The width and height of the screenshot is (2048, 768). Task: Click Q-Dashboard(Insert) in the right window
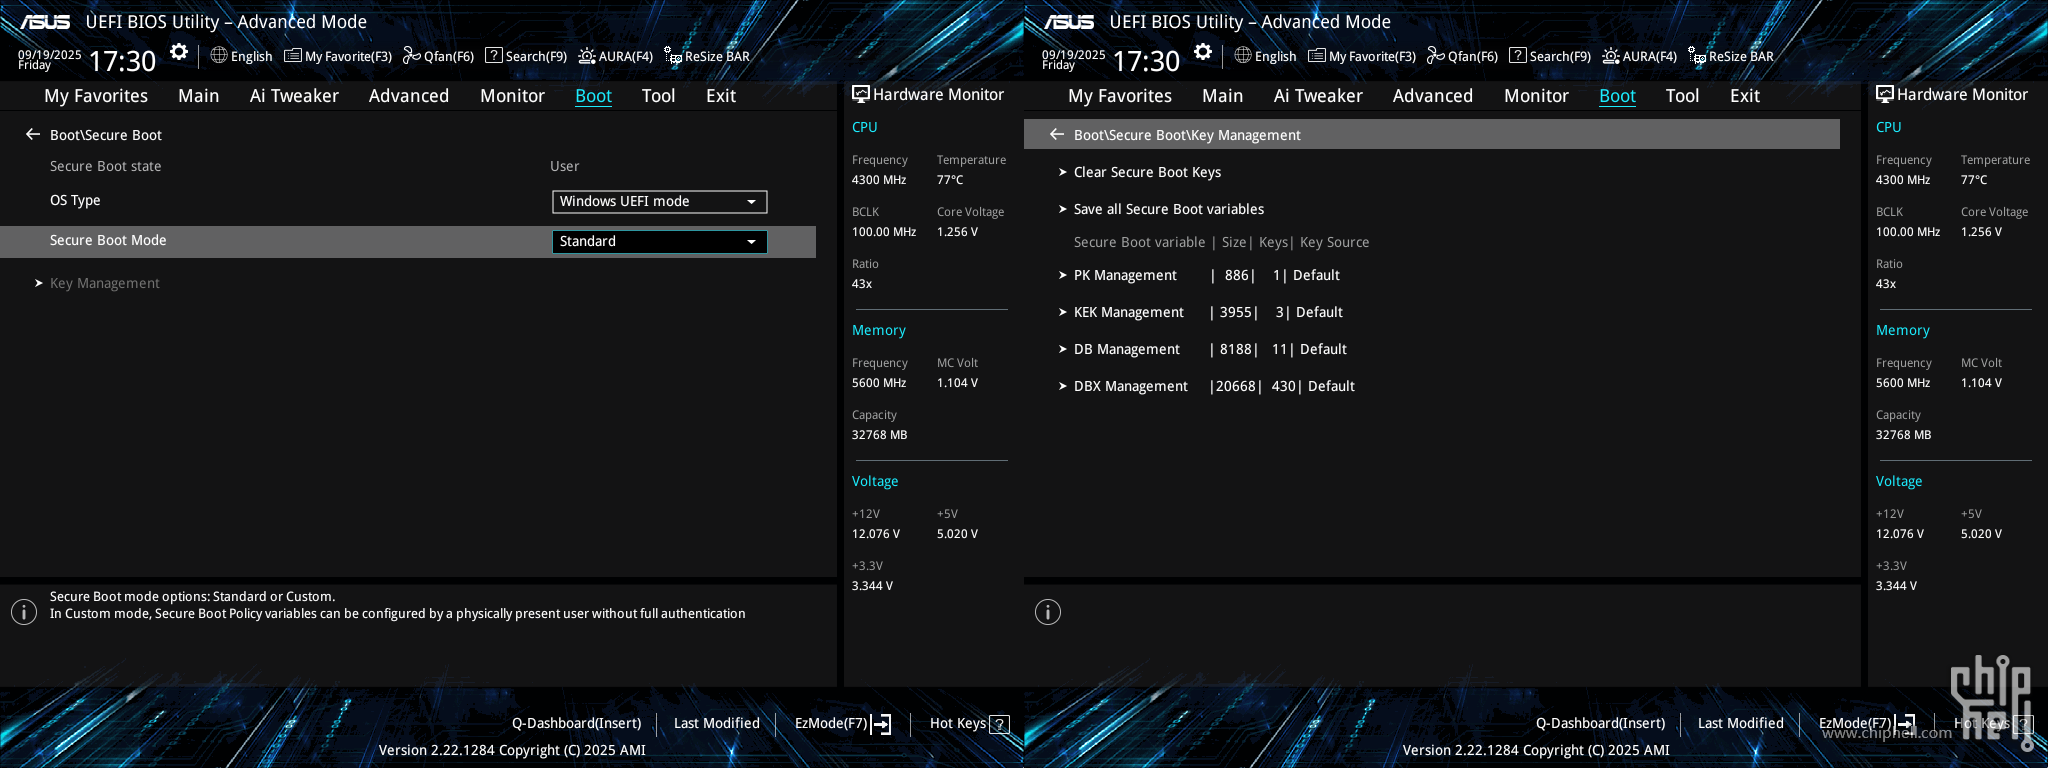pos(1601,723)
